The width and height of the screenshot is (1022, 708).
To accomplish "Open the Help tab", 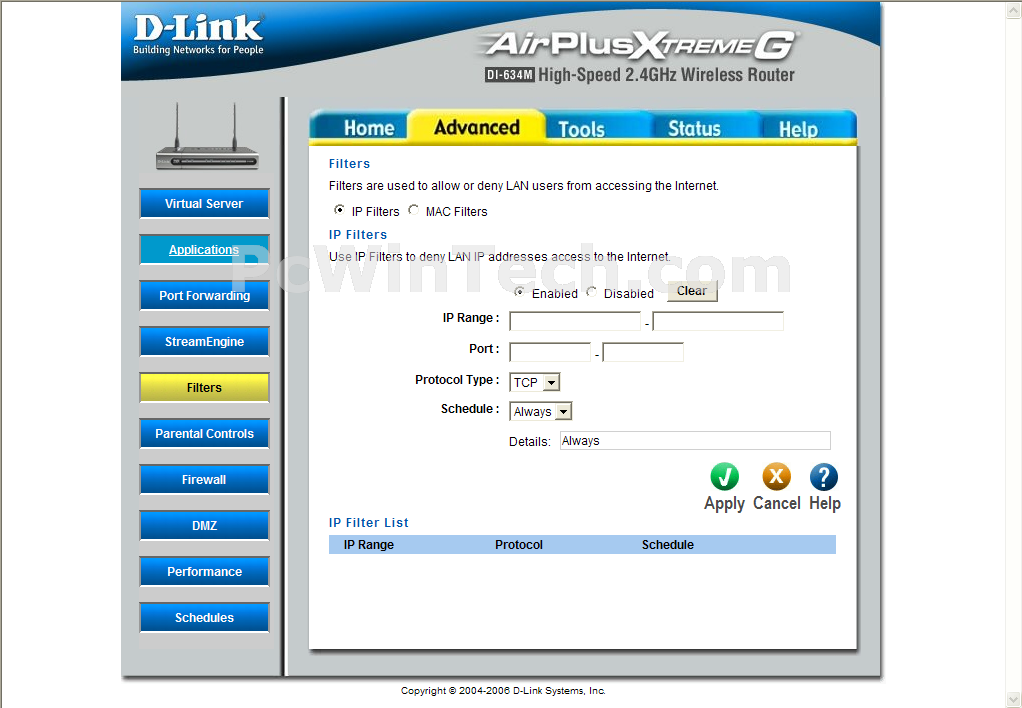I will pyautogui.click(x=798, y=129).
